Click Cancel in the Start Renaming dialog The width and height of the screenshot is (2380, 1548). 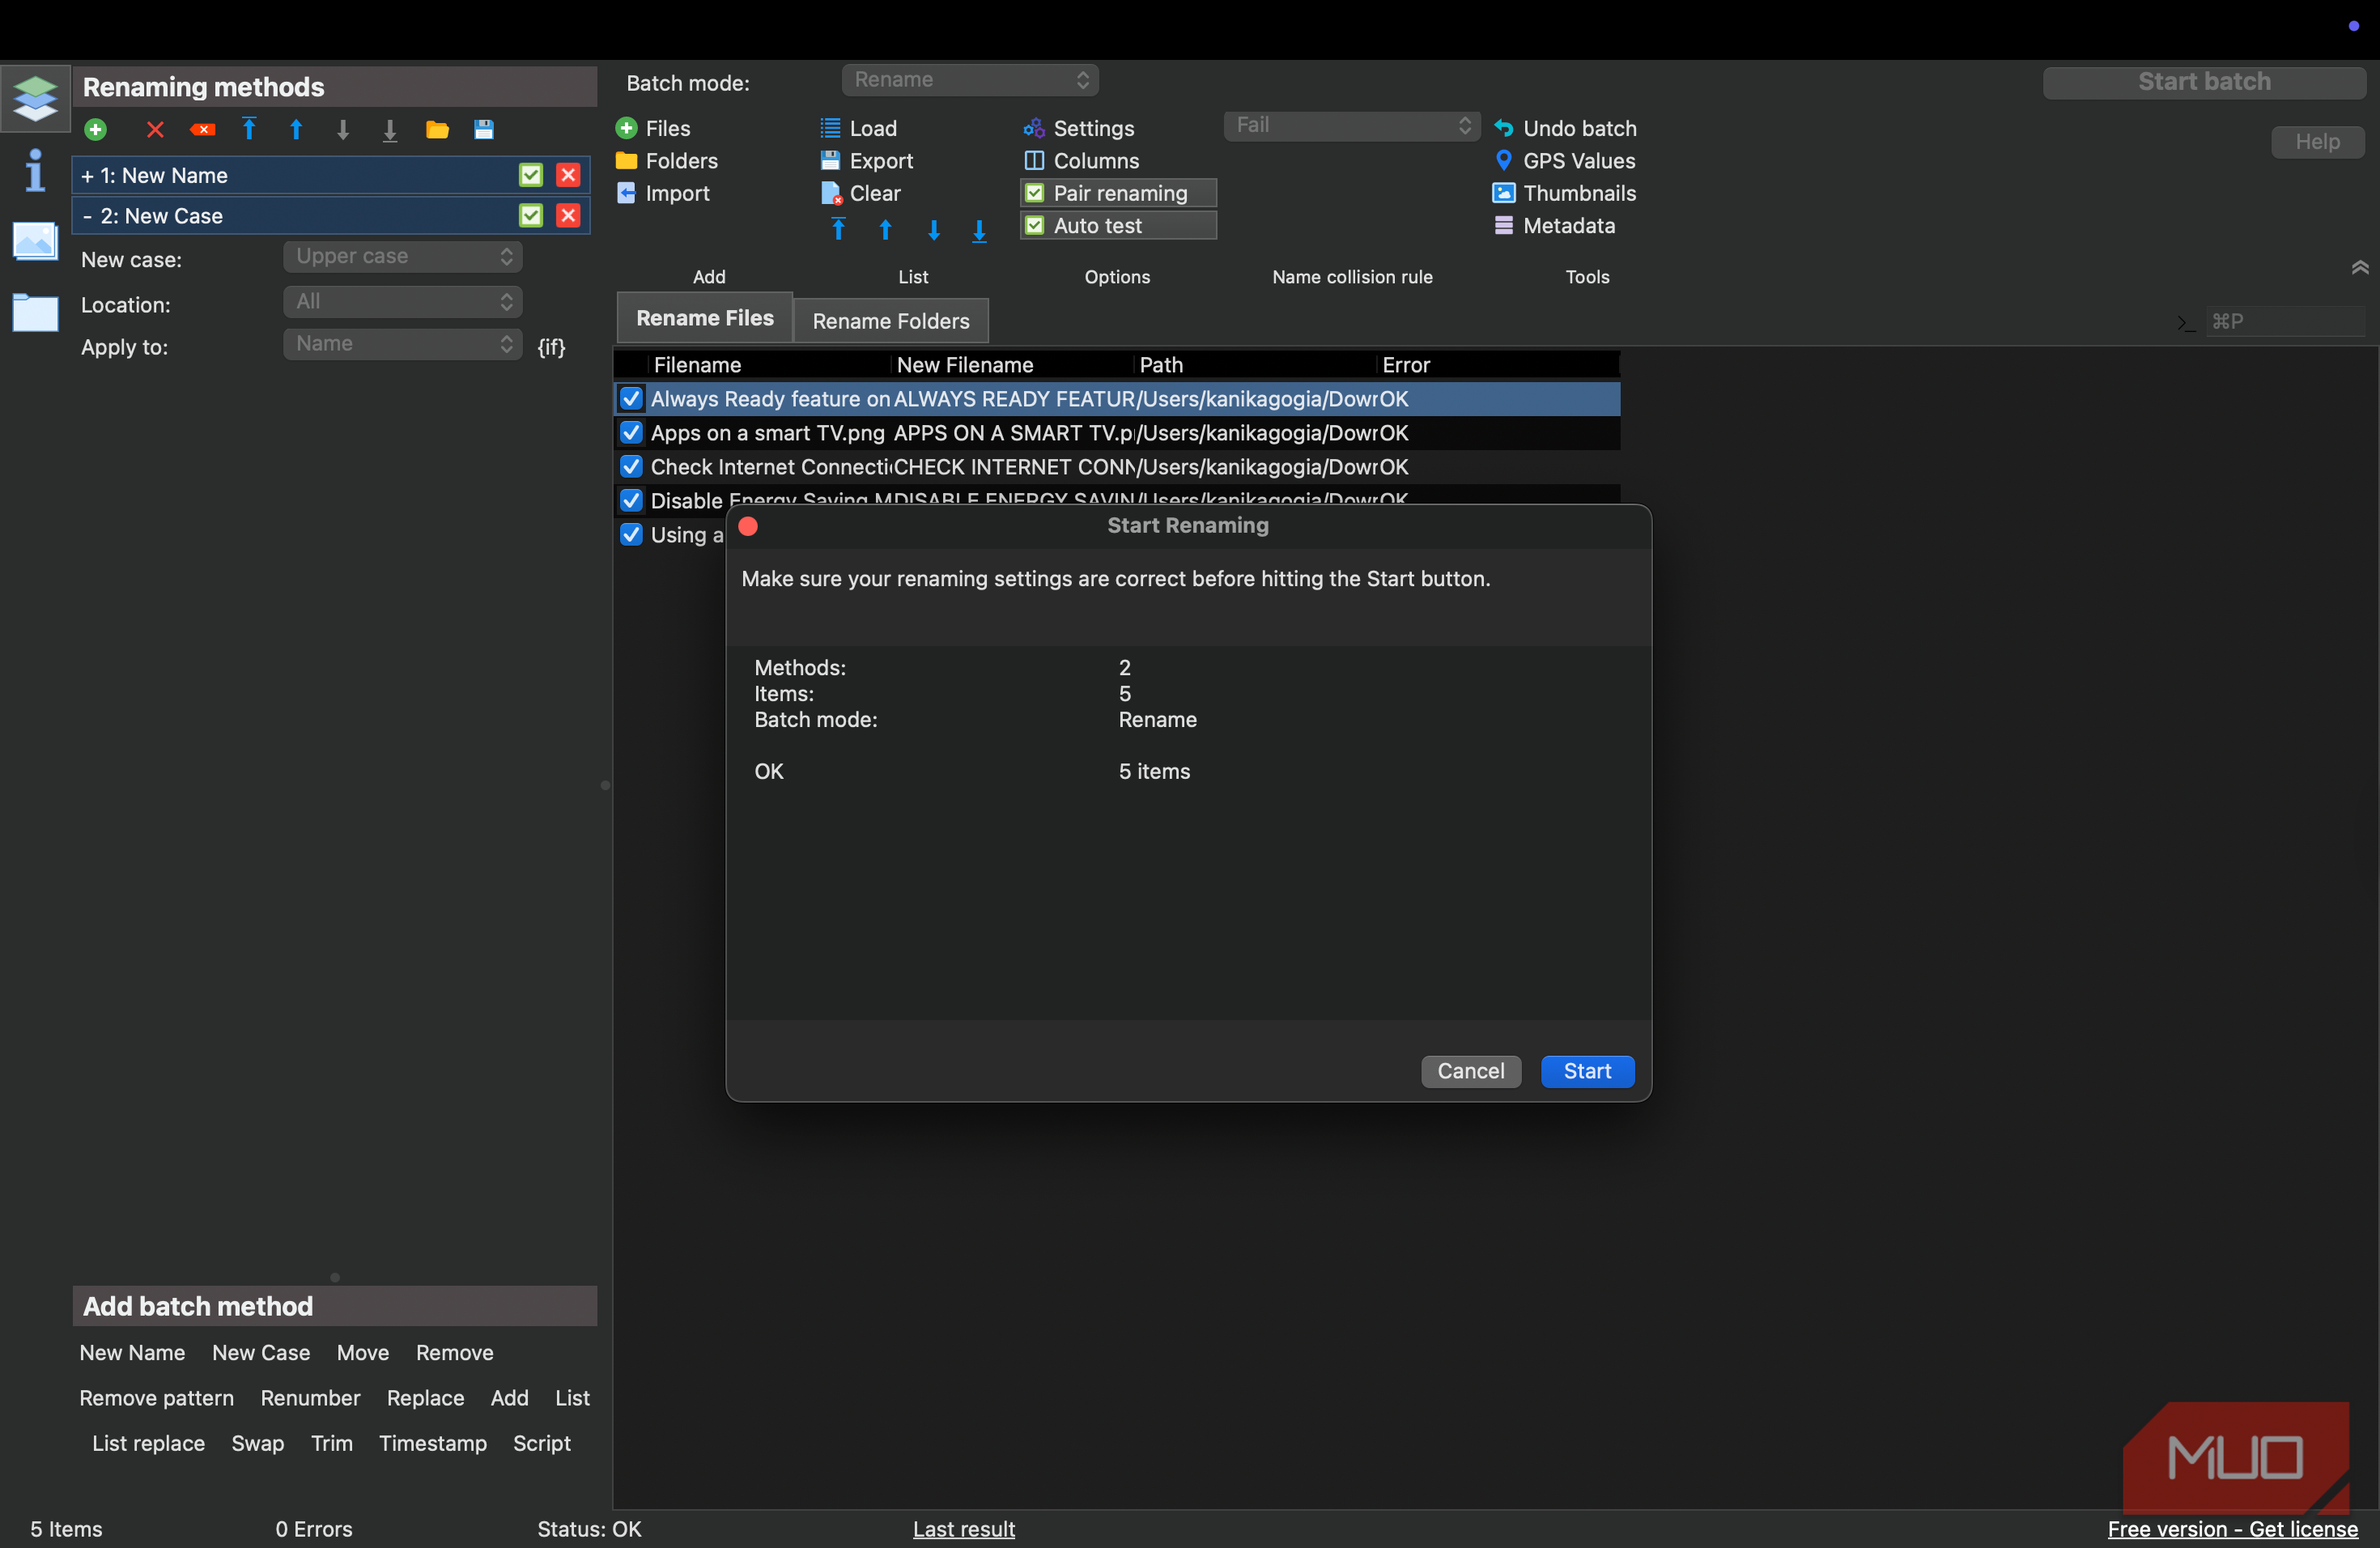pyautogui.click(x=1471, y=1071)
